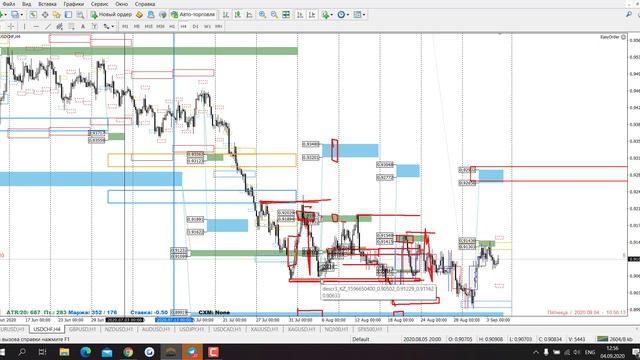Select the text label tool
640x360 pixels.
(94, 26)
